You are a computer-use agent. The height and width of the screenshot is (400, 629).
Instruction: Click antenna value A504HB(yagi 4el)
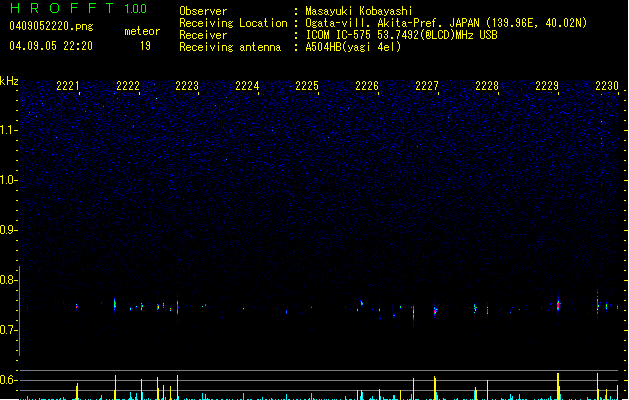point(353,47)
